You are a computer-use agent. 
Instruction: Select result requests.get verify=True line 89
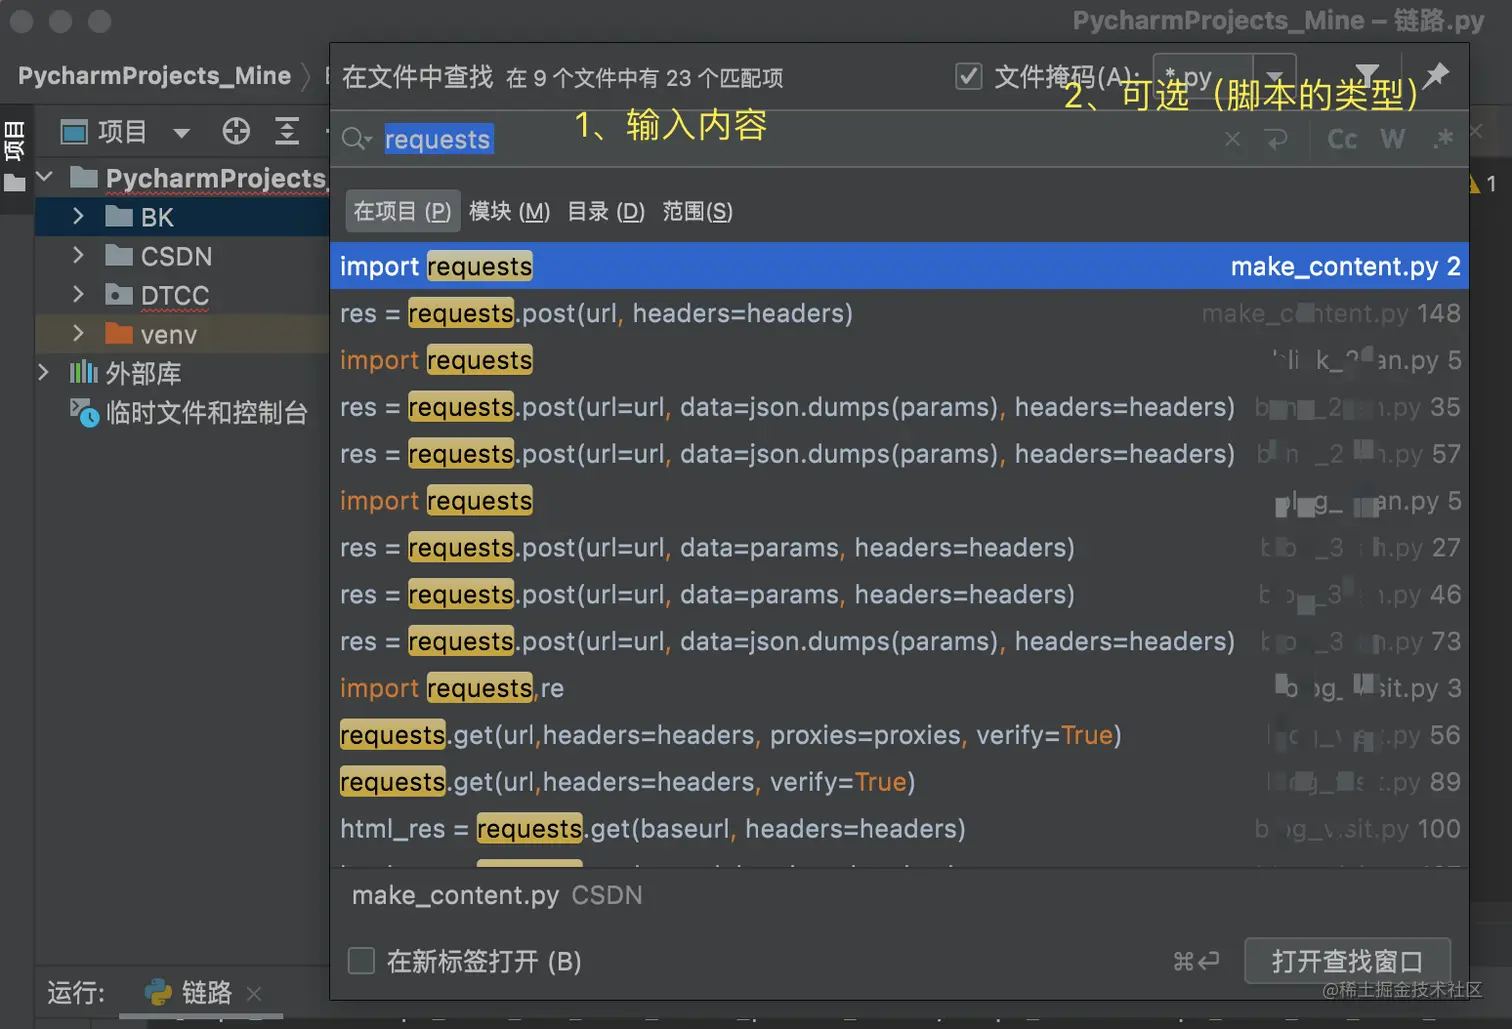[x=899, y=782]
